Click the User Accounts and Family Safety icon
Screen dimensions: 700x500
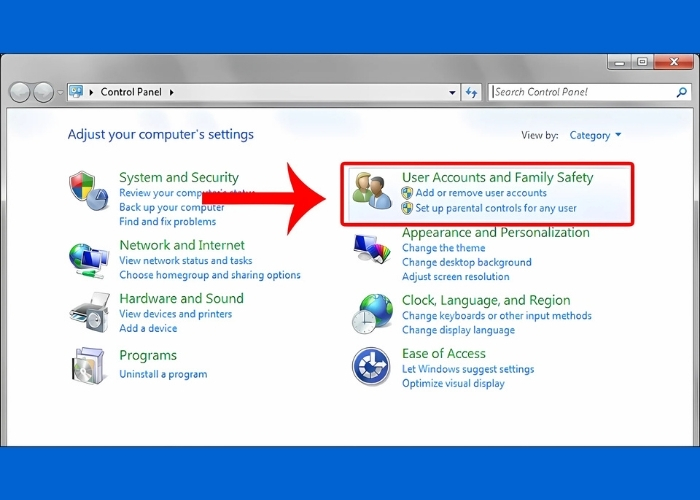[x=372, y=190]
